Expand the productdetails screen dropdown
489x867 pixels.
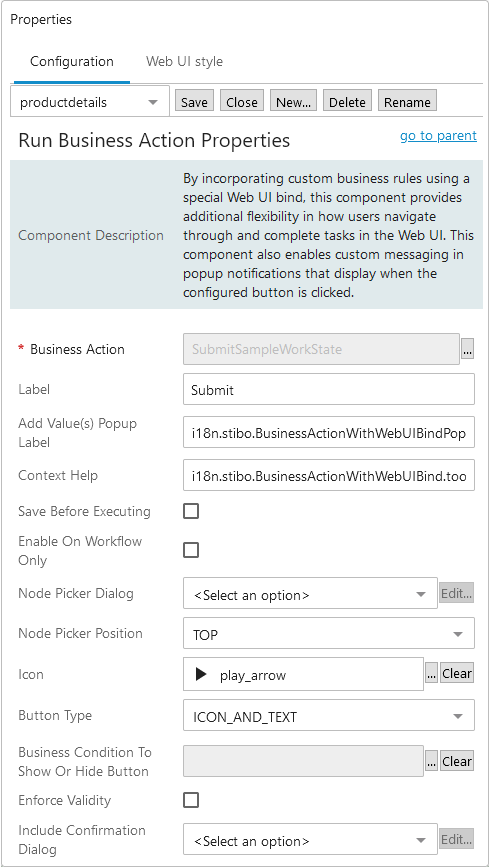90,102
